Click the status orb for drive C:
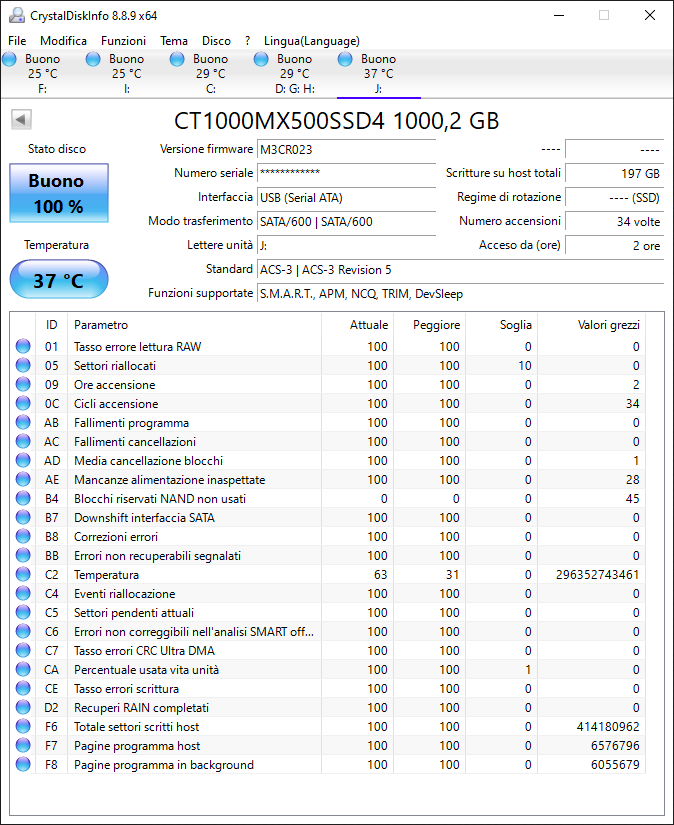 [177, 59]
